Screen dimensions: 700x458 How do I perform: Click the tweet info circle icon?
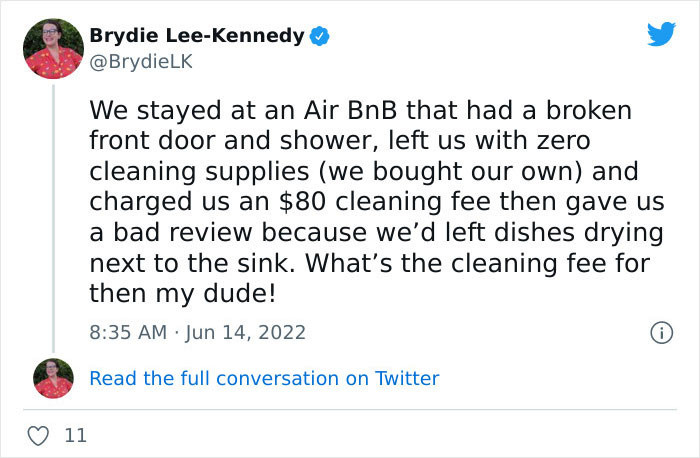[660, 332]
